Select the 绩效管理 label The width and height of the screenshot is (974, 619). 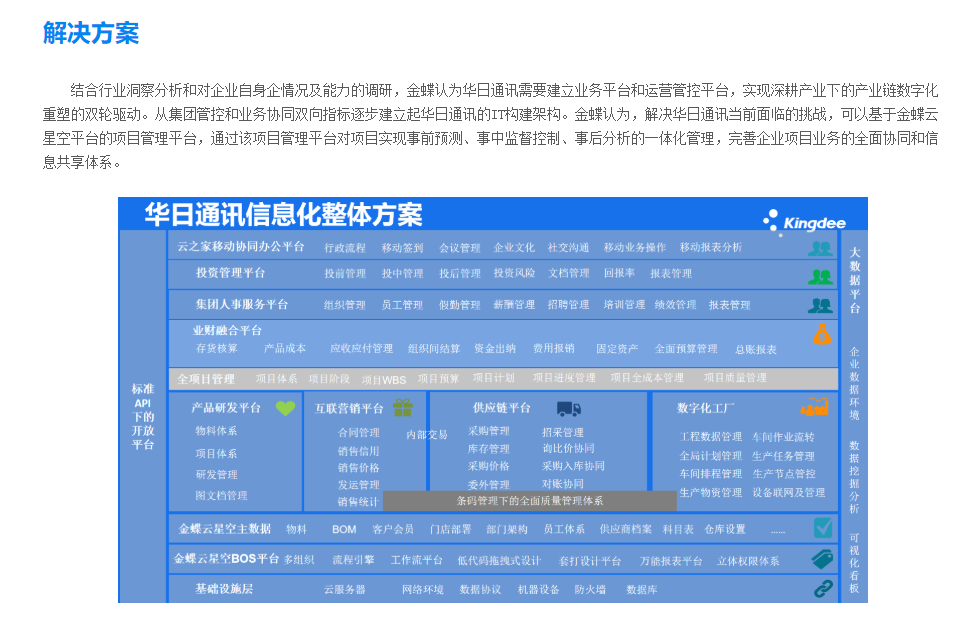click(x=675, y=304)
